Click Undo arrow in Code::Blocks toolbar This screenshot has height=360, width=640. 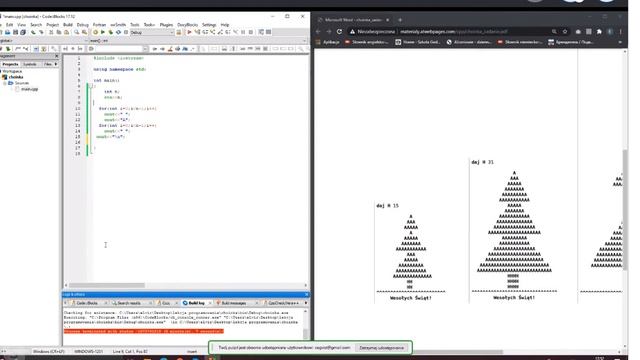(x=33, y=32)
